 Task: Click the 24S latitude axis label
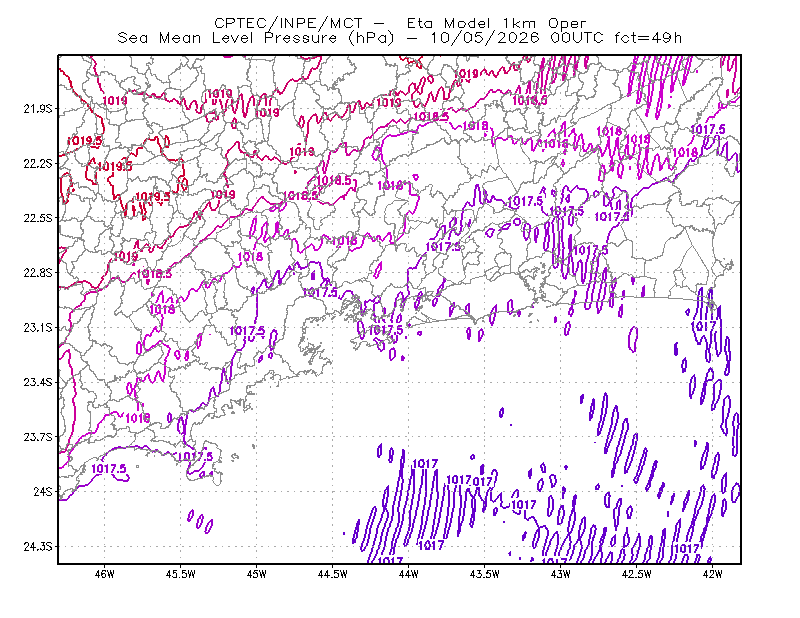[x=43, y=492]
